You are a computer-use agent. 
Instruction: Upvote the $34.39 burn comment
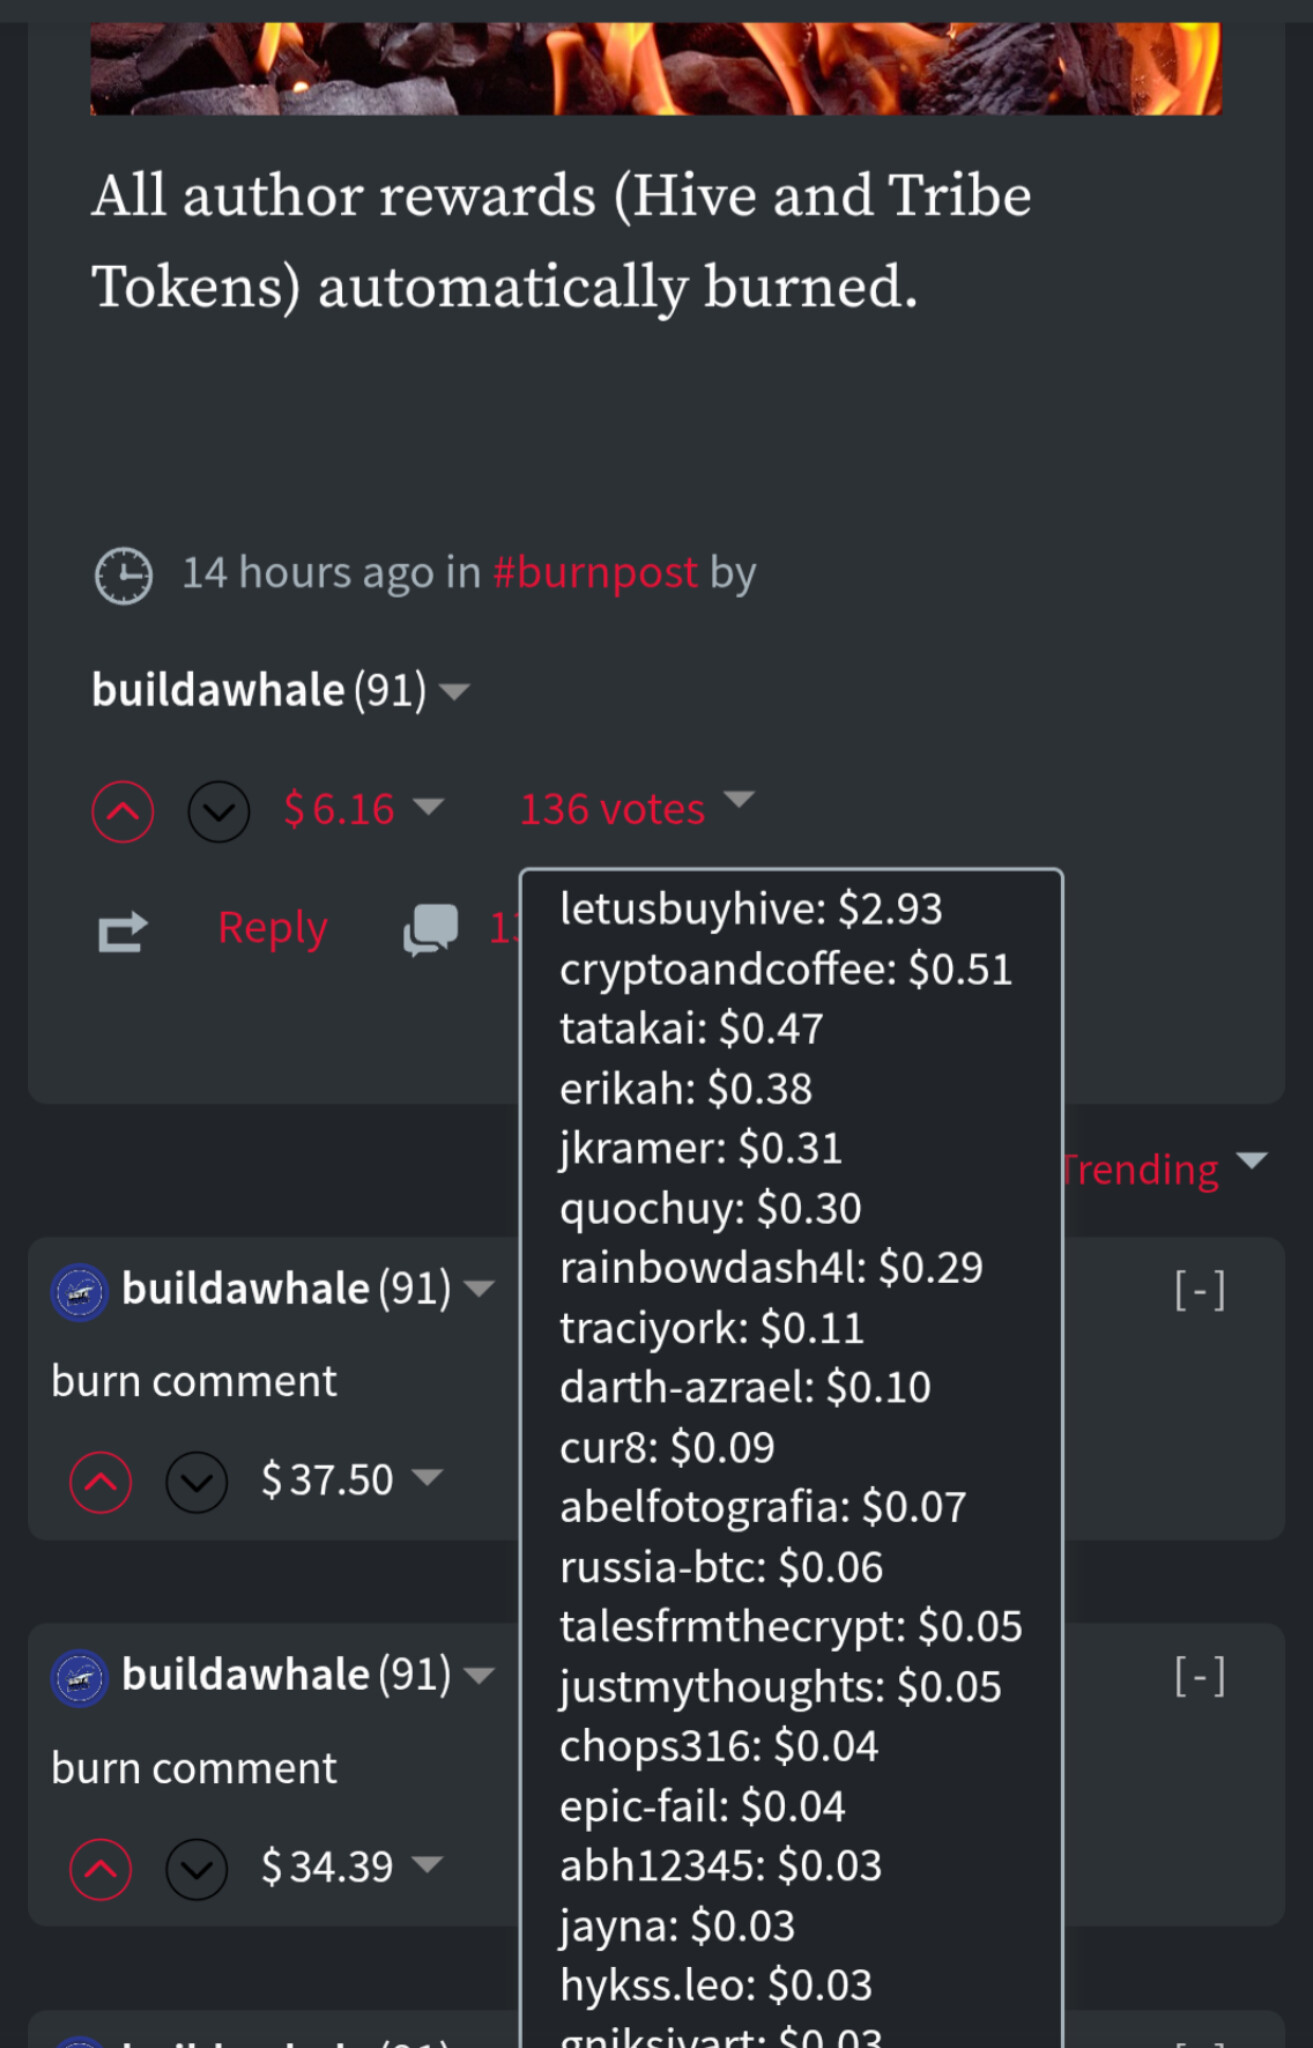click(x=101, y=1868)
